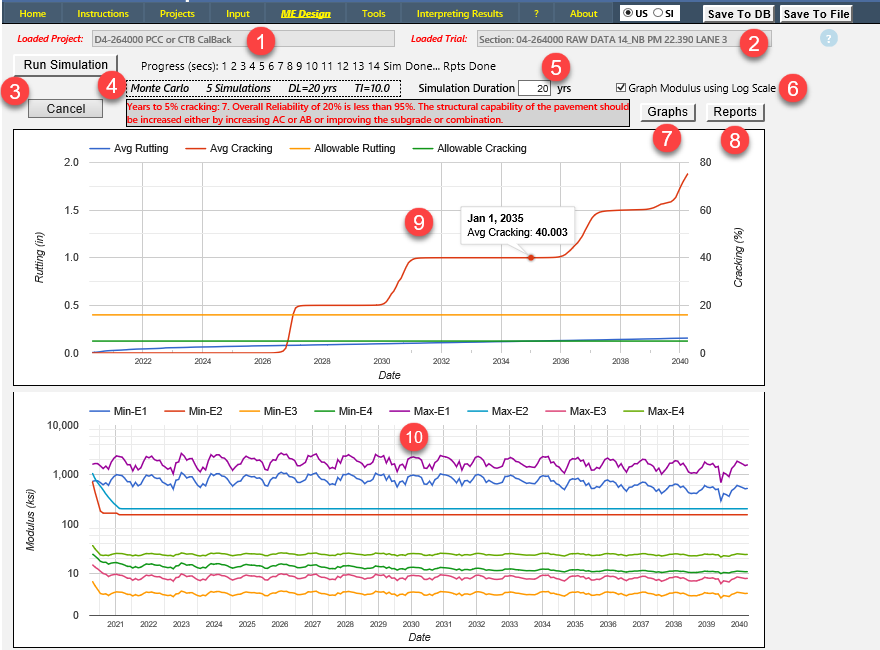Open the Reports button

736,112
